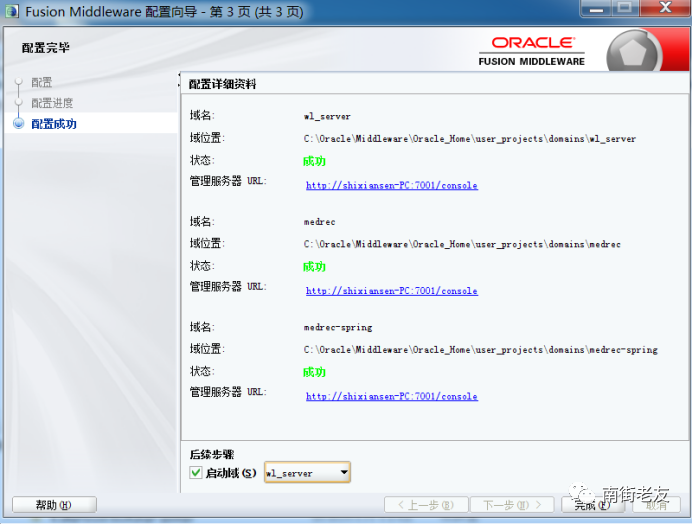Open the wl_server admin console URL link
This screenshot has width=692, height=525.
click(x=391, y=185)
